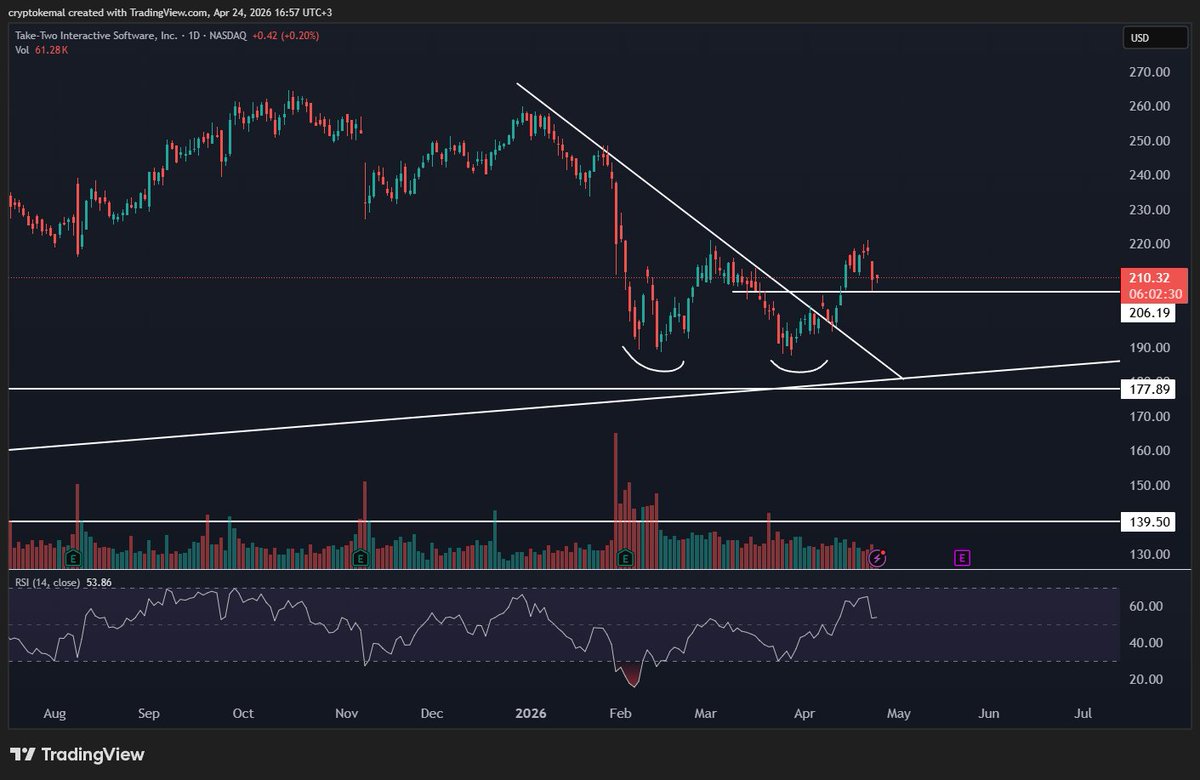
Task: Click the May label on time axis
Action: tap(898, 714)
